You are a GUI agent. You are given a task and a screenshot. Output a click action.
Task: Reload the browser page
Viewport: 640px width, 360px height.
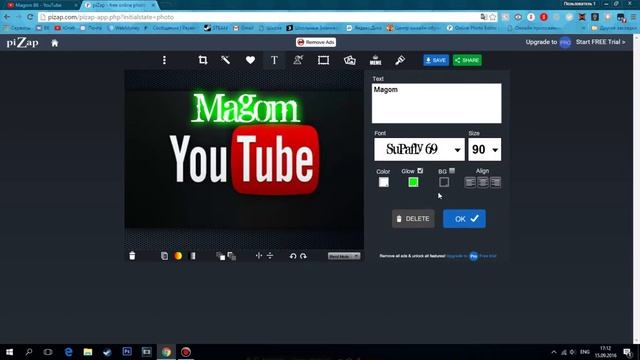coord(30,17)
